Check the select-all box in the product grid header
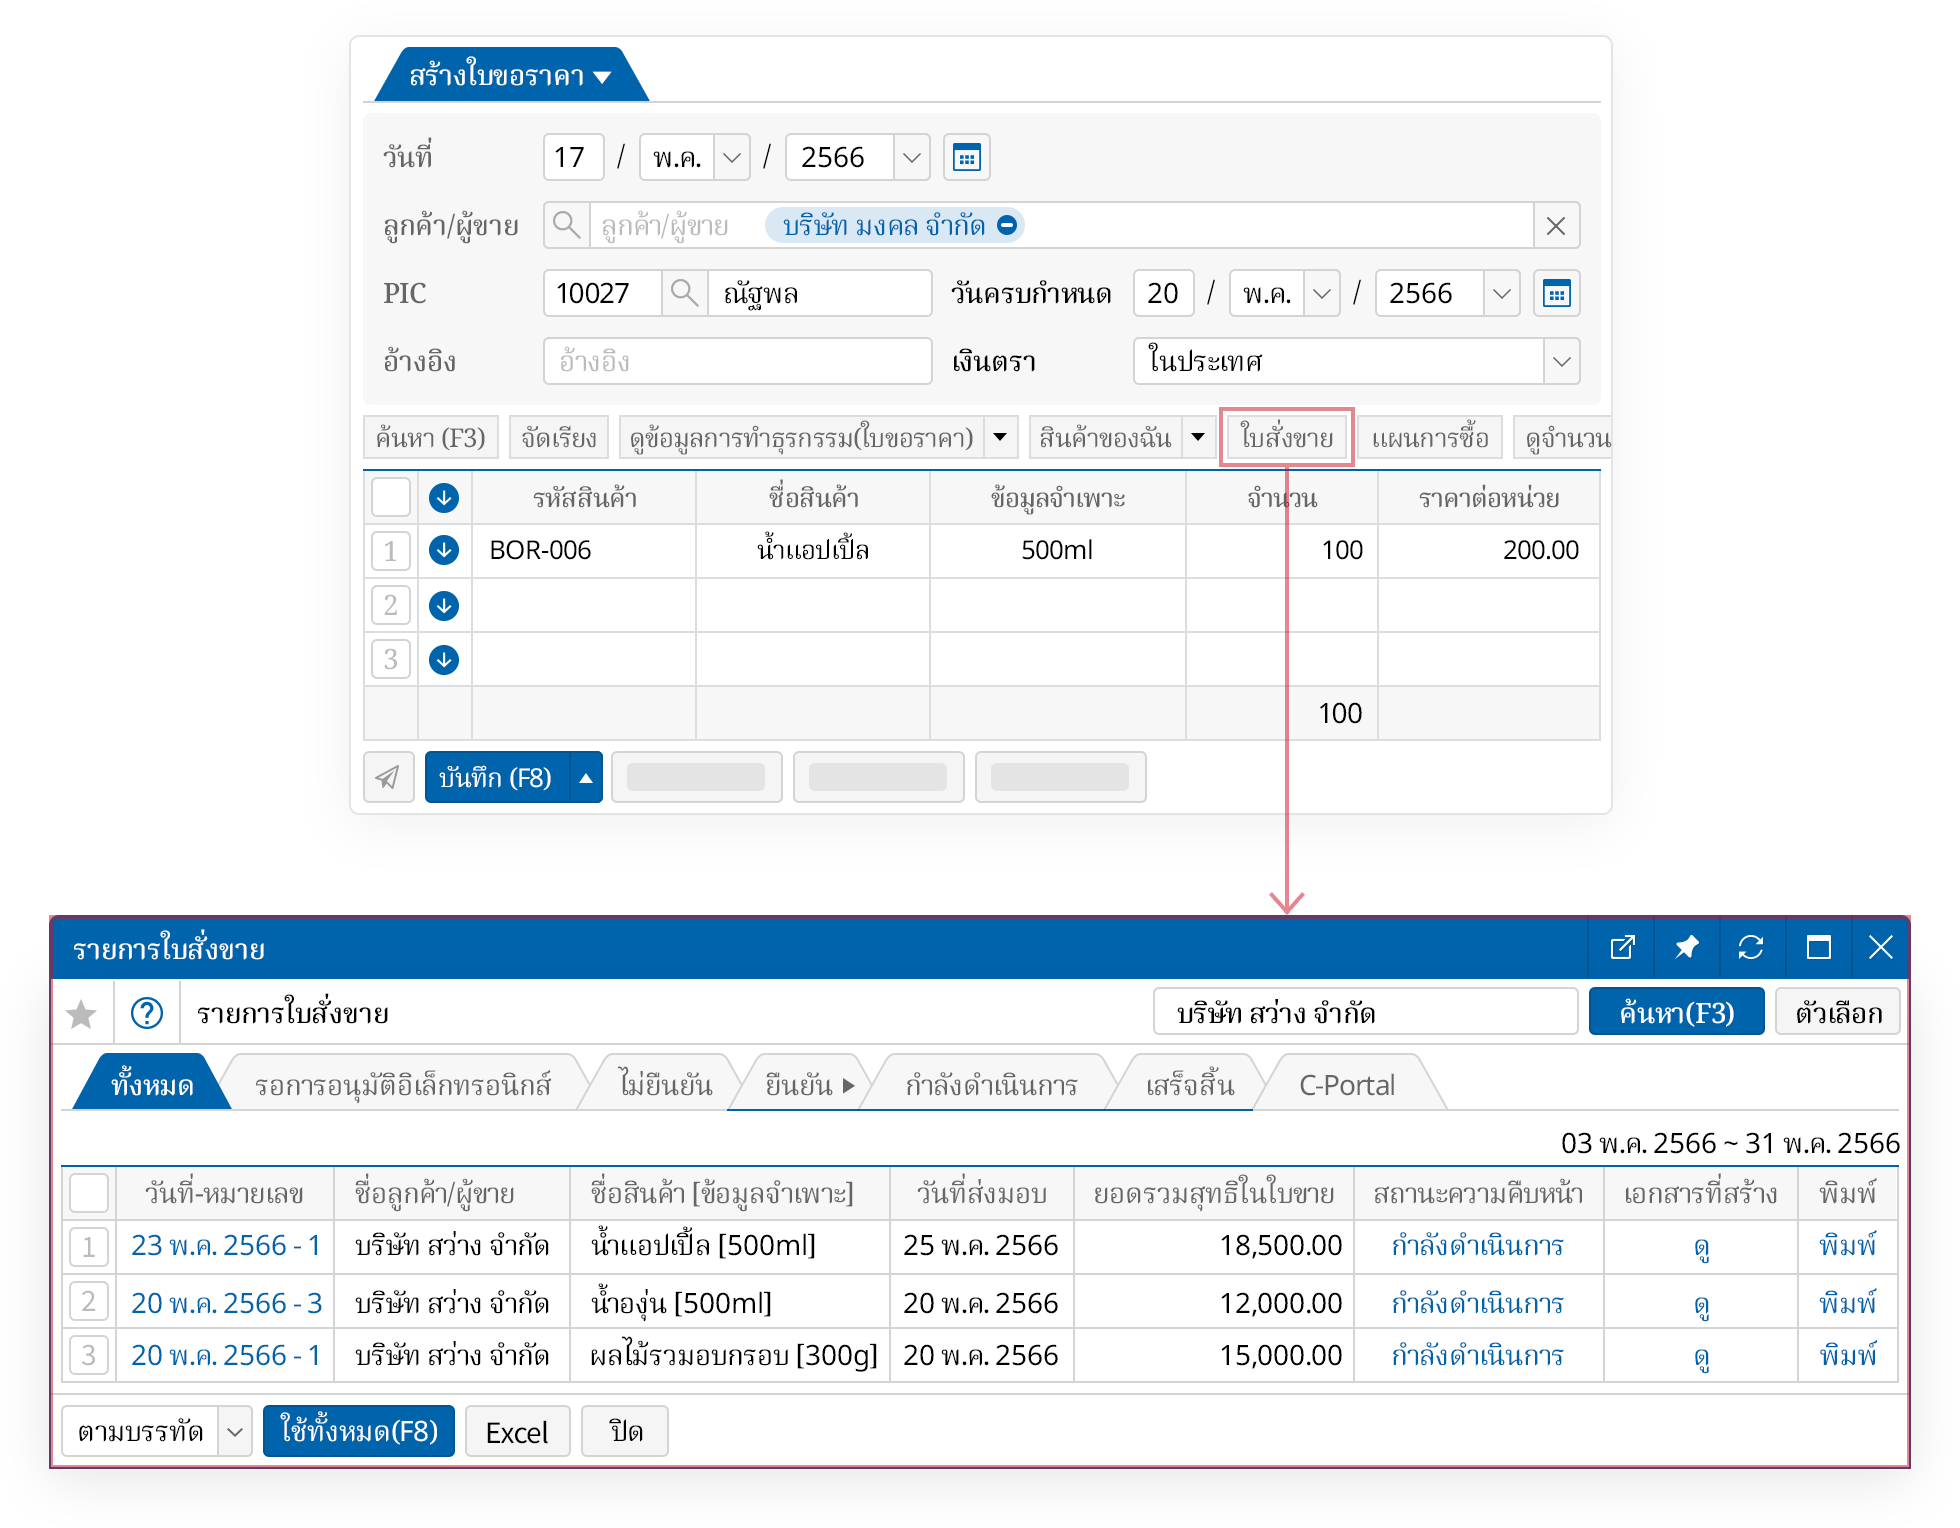Viewport: 1960px width, 1528px height. tap(390, 497)
